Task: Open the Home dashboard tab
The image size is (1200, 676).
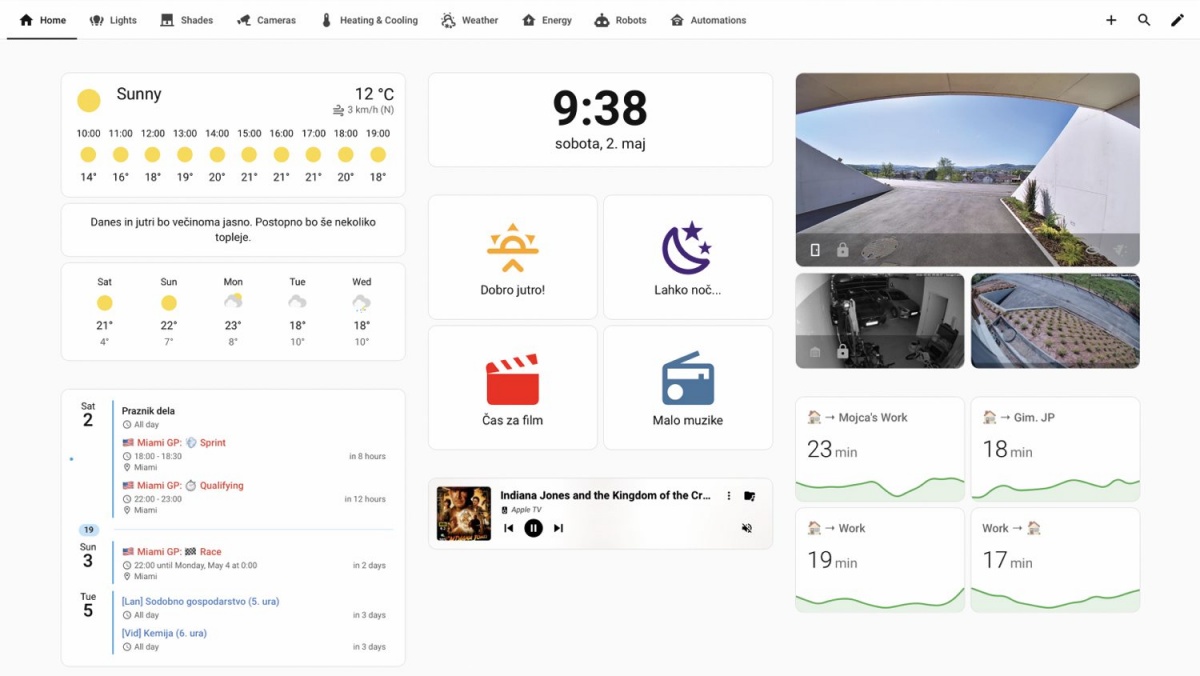Action: click(x=42, y=20)
